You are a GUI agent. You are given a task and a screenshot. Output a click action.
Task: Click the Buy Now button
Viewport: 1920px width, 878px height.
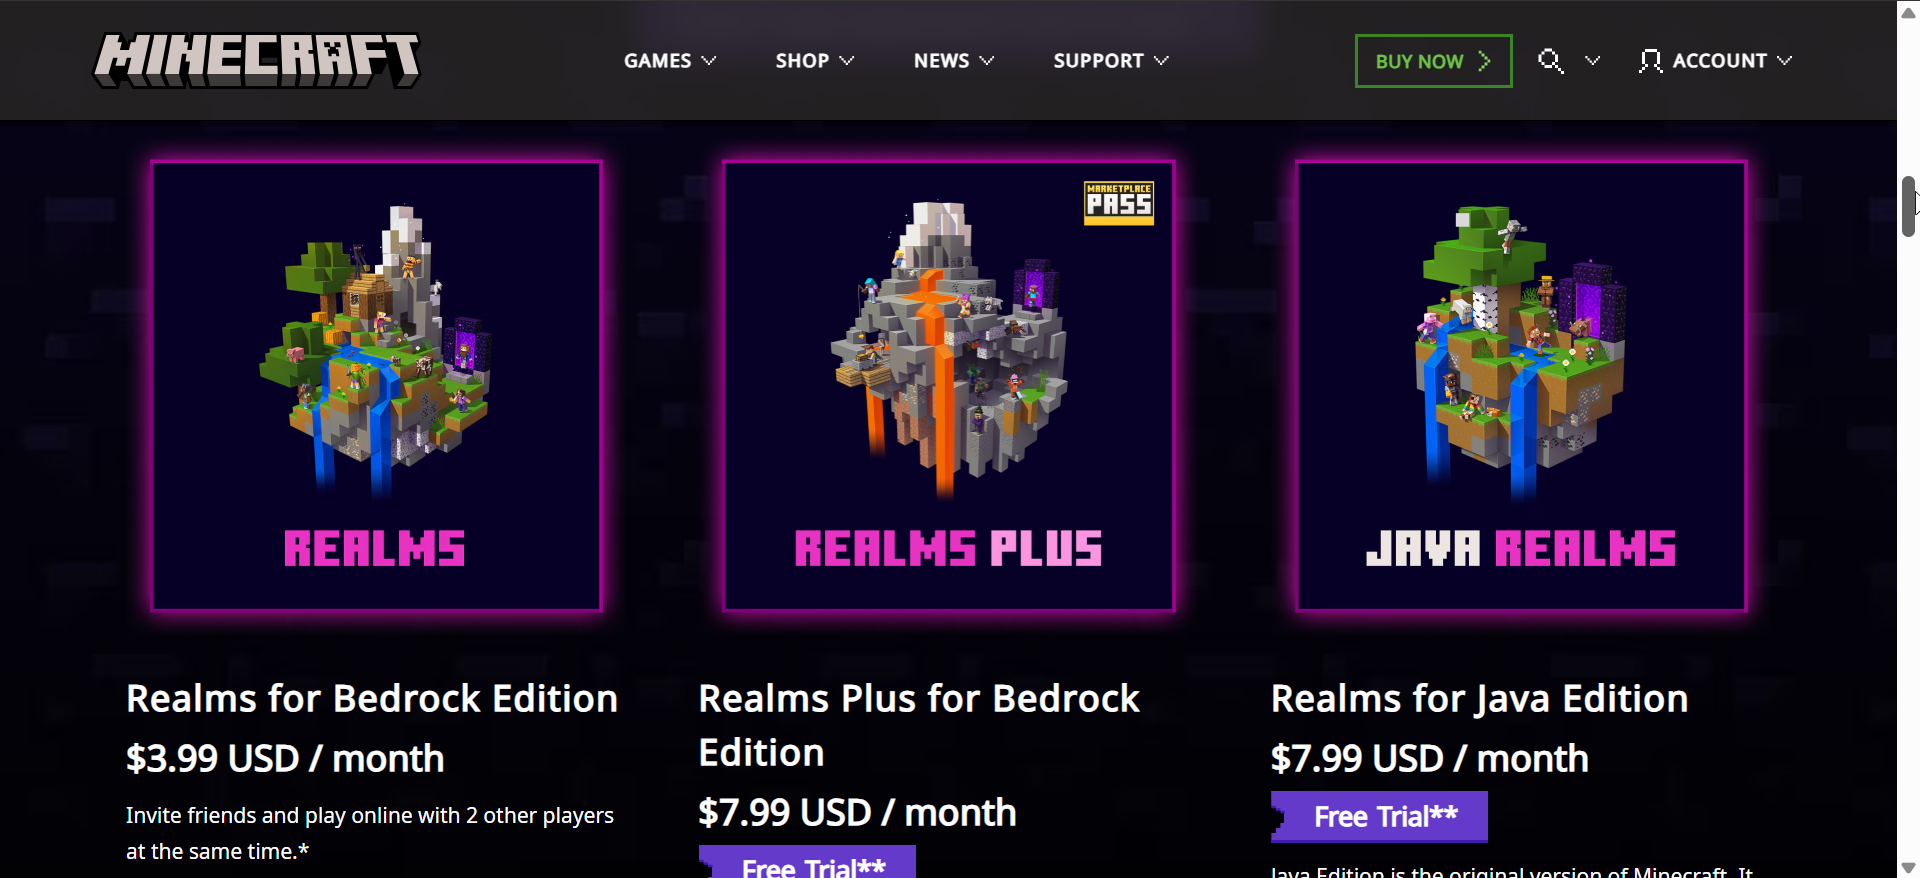coord(1433,61)
